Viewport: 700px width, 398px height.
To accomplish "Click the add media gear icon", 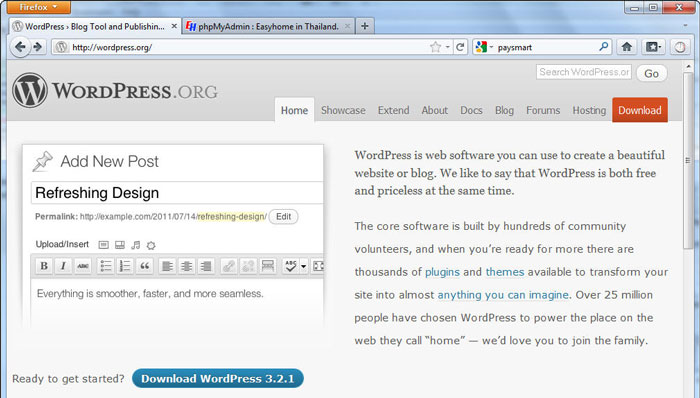I will coord(151,245).
